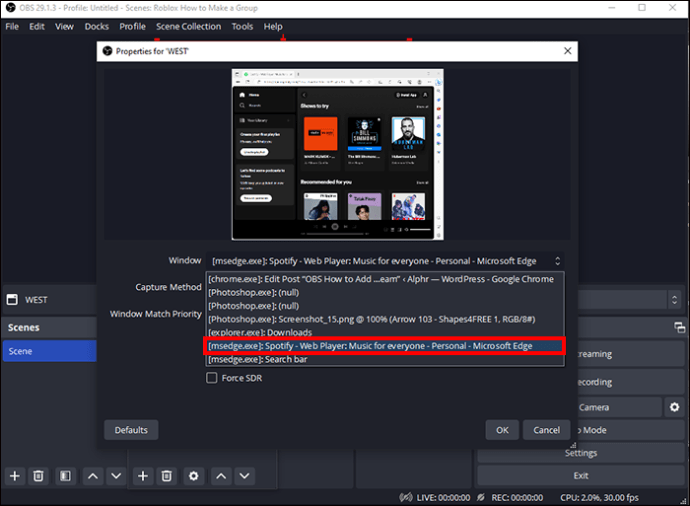Screen dimensions: 690x506
Task: Click the LIVE timer in status bar
Action: [443, 498]
